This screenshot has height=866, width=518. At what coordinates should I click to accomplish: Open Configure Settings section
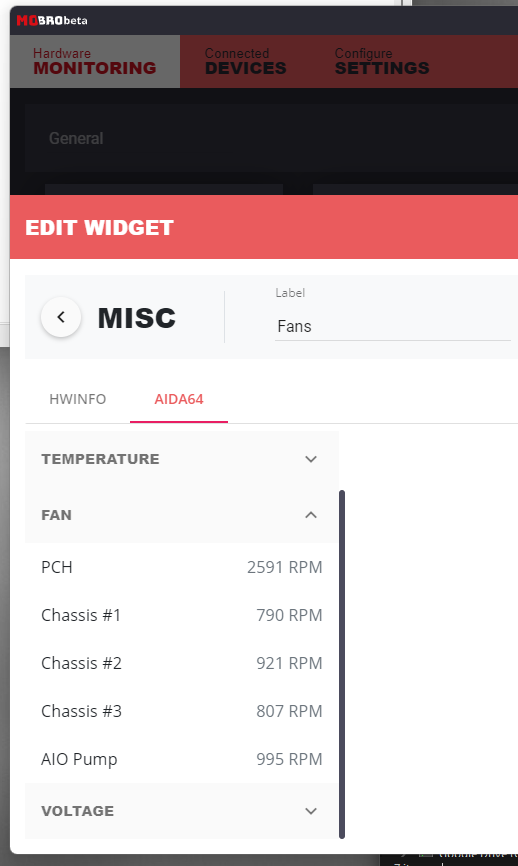coord(382,61)
